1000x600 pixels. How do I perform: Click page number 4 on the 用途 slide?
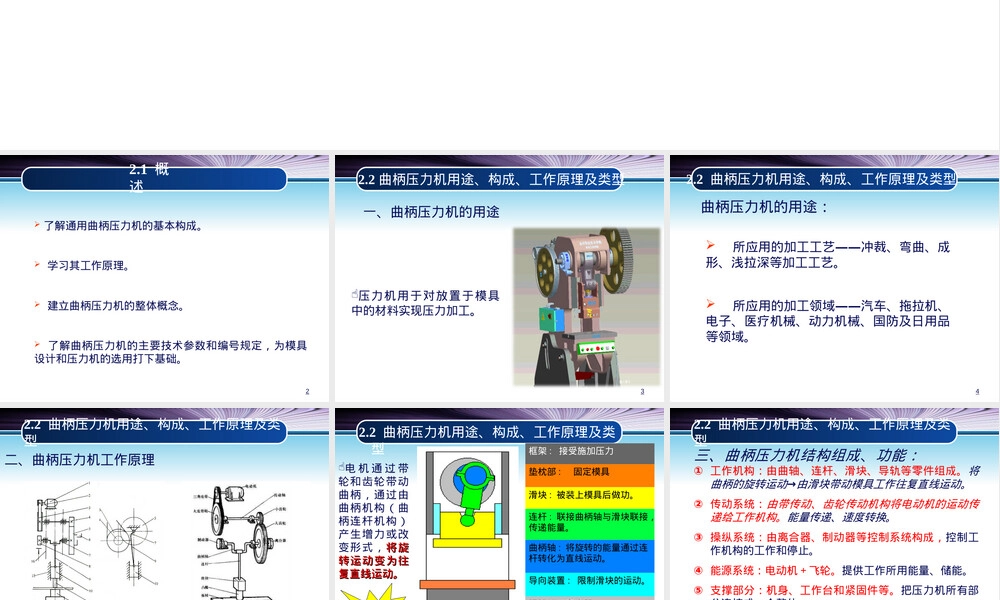pyautogui.click(x=977, y=391)
